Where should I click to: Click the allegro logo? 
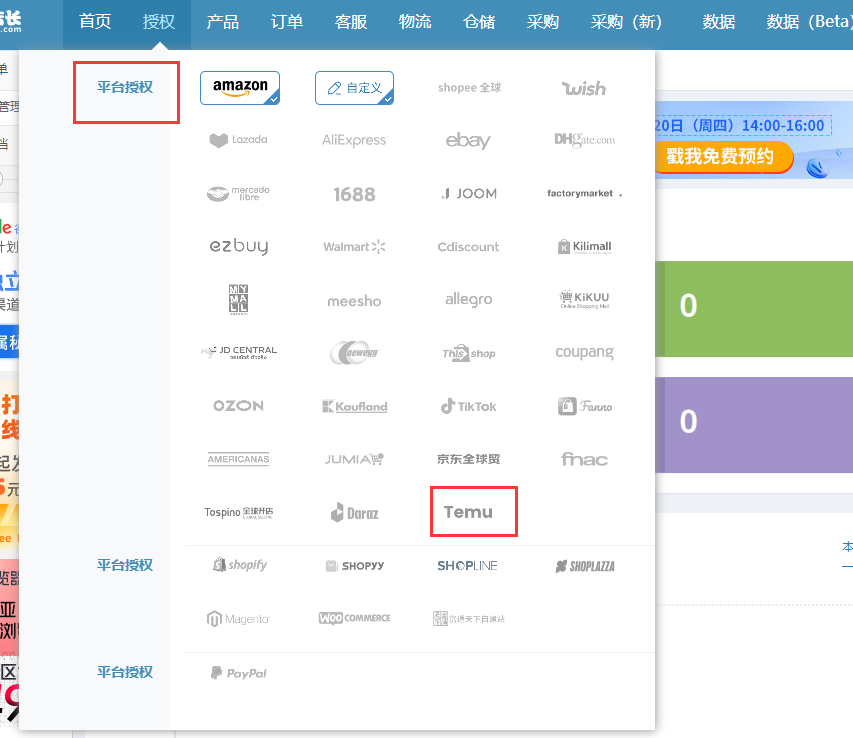point(468,299)
